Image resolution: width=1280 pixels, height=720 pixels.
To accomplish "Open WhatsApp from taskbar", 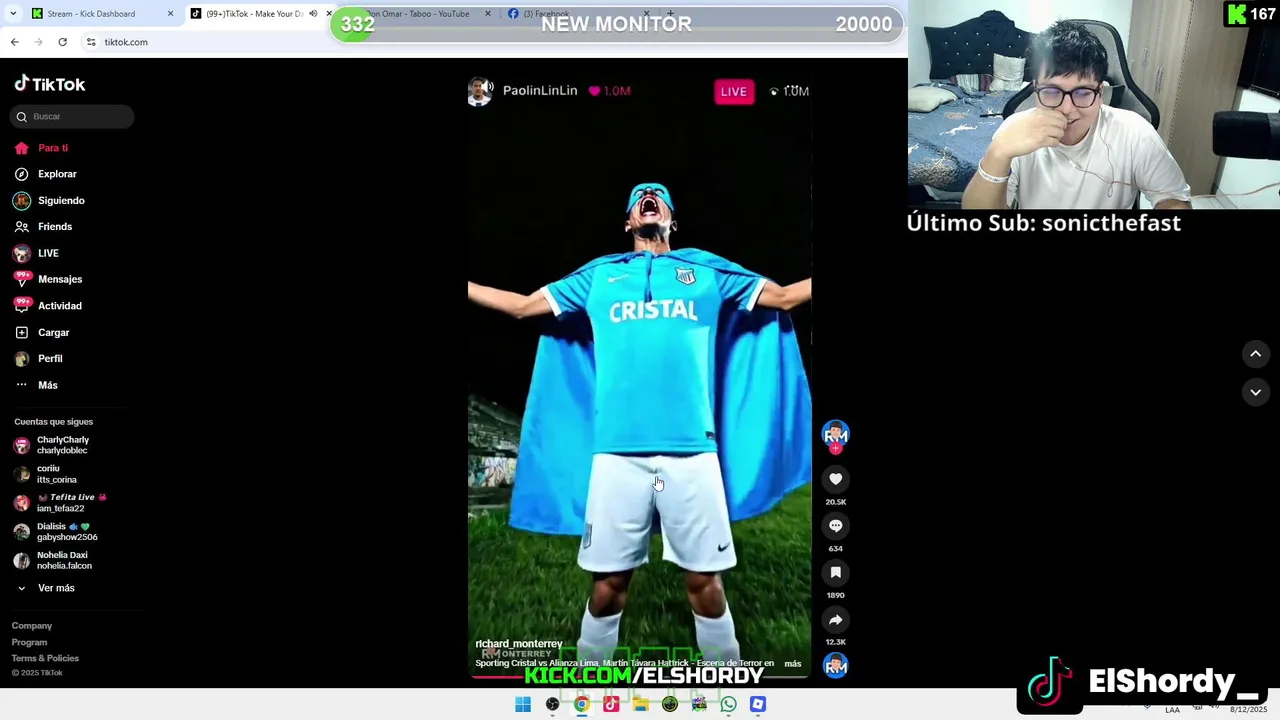I will point(728,705).
